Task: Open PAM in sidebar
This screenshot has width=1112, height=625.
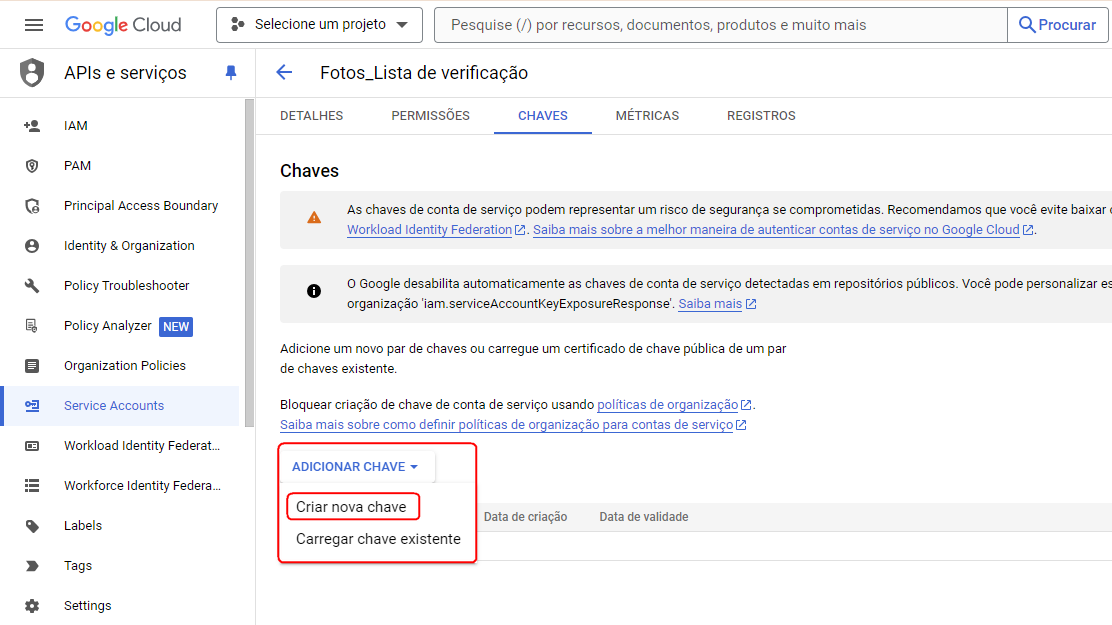Action: [x=77, y=165]
